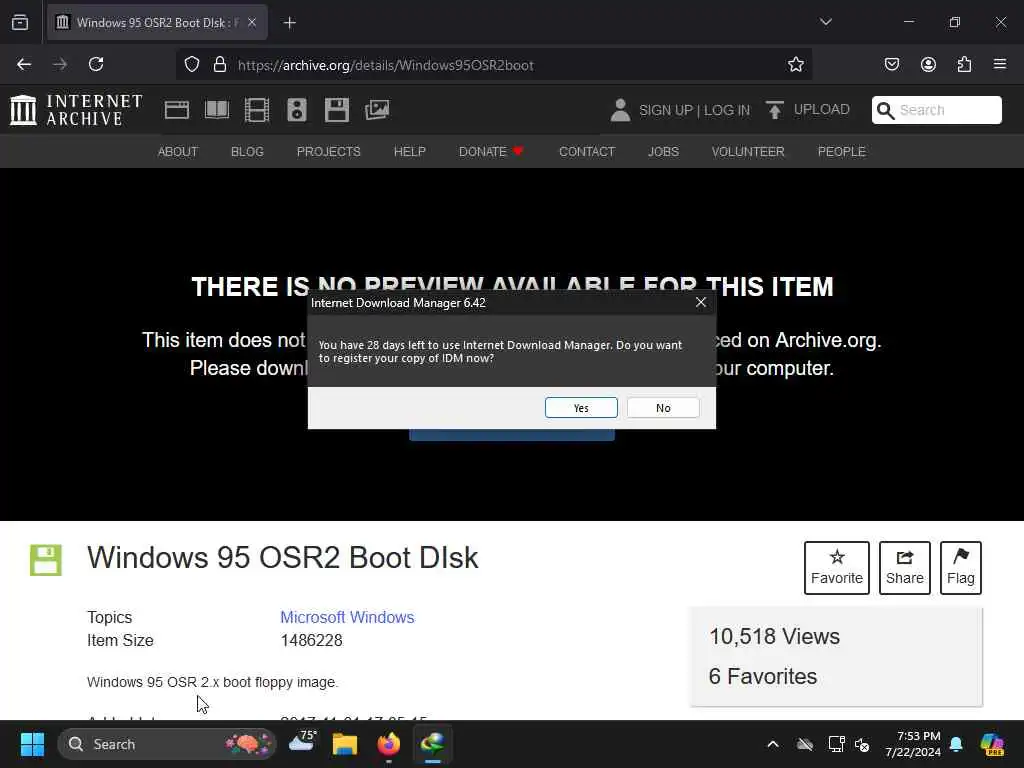Open the notifications bell icon
Screen dimensions: 1024x768
[956, 744]
